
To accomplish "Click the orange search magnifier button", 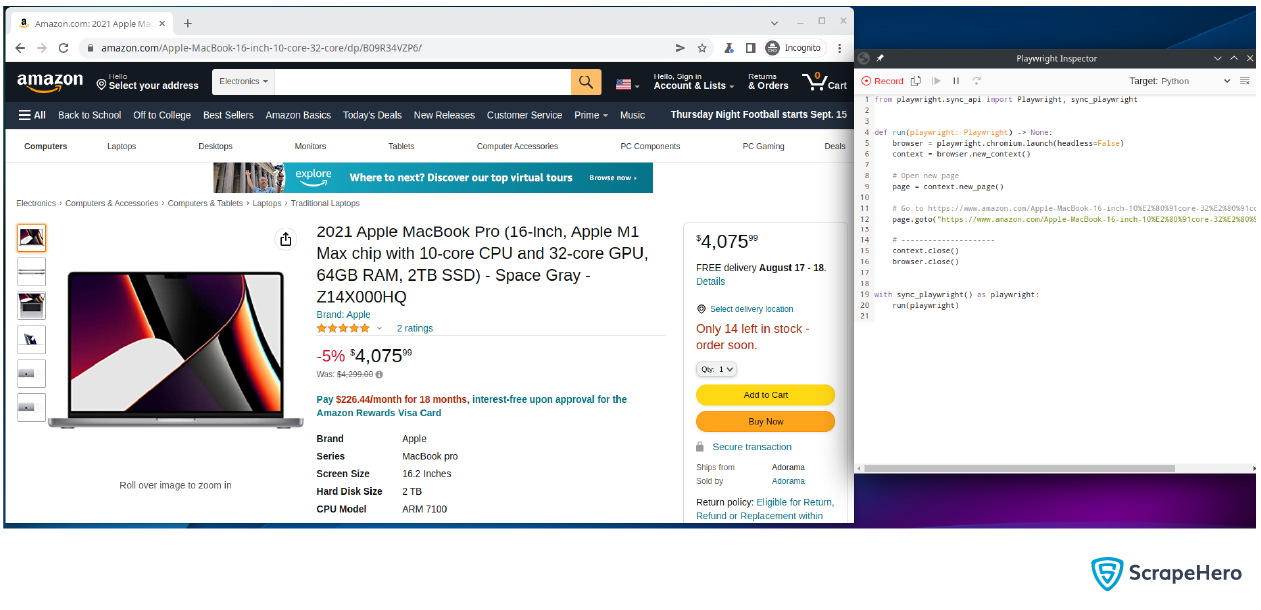I will coord(586,82).
